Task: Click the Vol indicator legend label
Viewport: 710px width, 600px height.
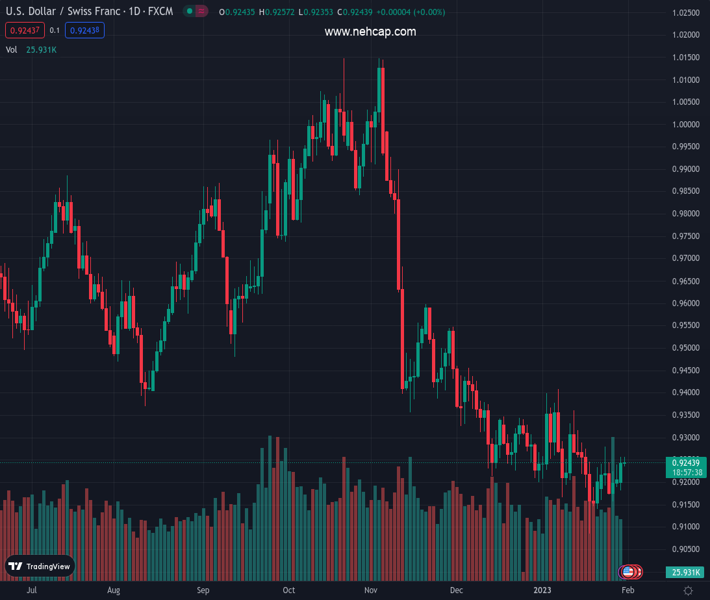Action: coord(12,49)
